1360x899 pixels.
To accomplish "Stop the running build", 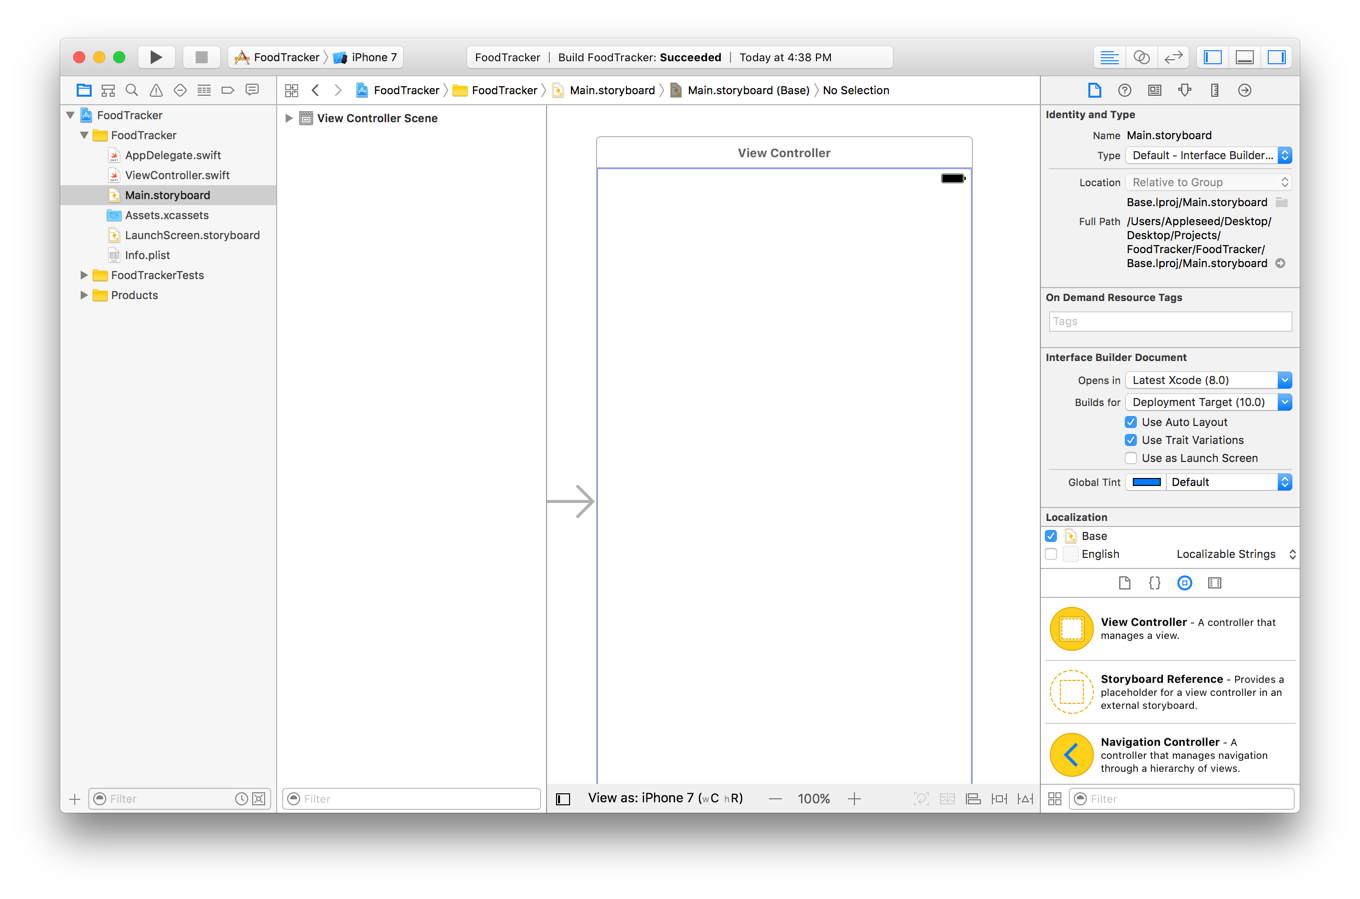I will click(x=201, y=57).
